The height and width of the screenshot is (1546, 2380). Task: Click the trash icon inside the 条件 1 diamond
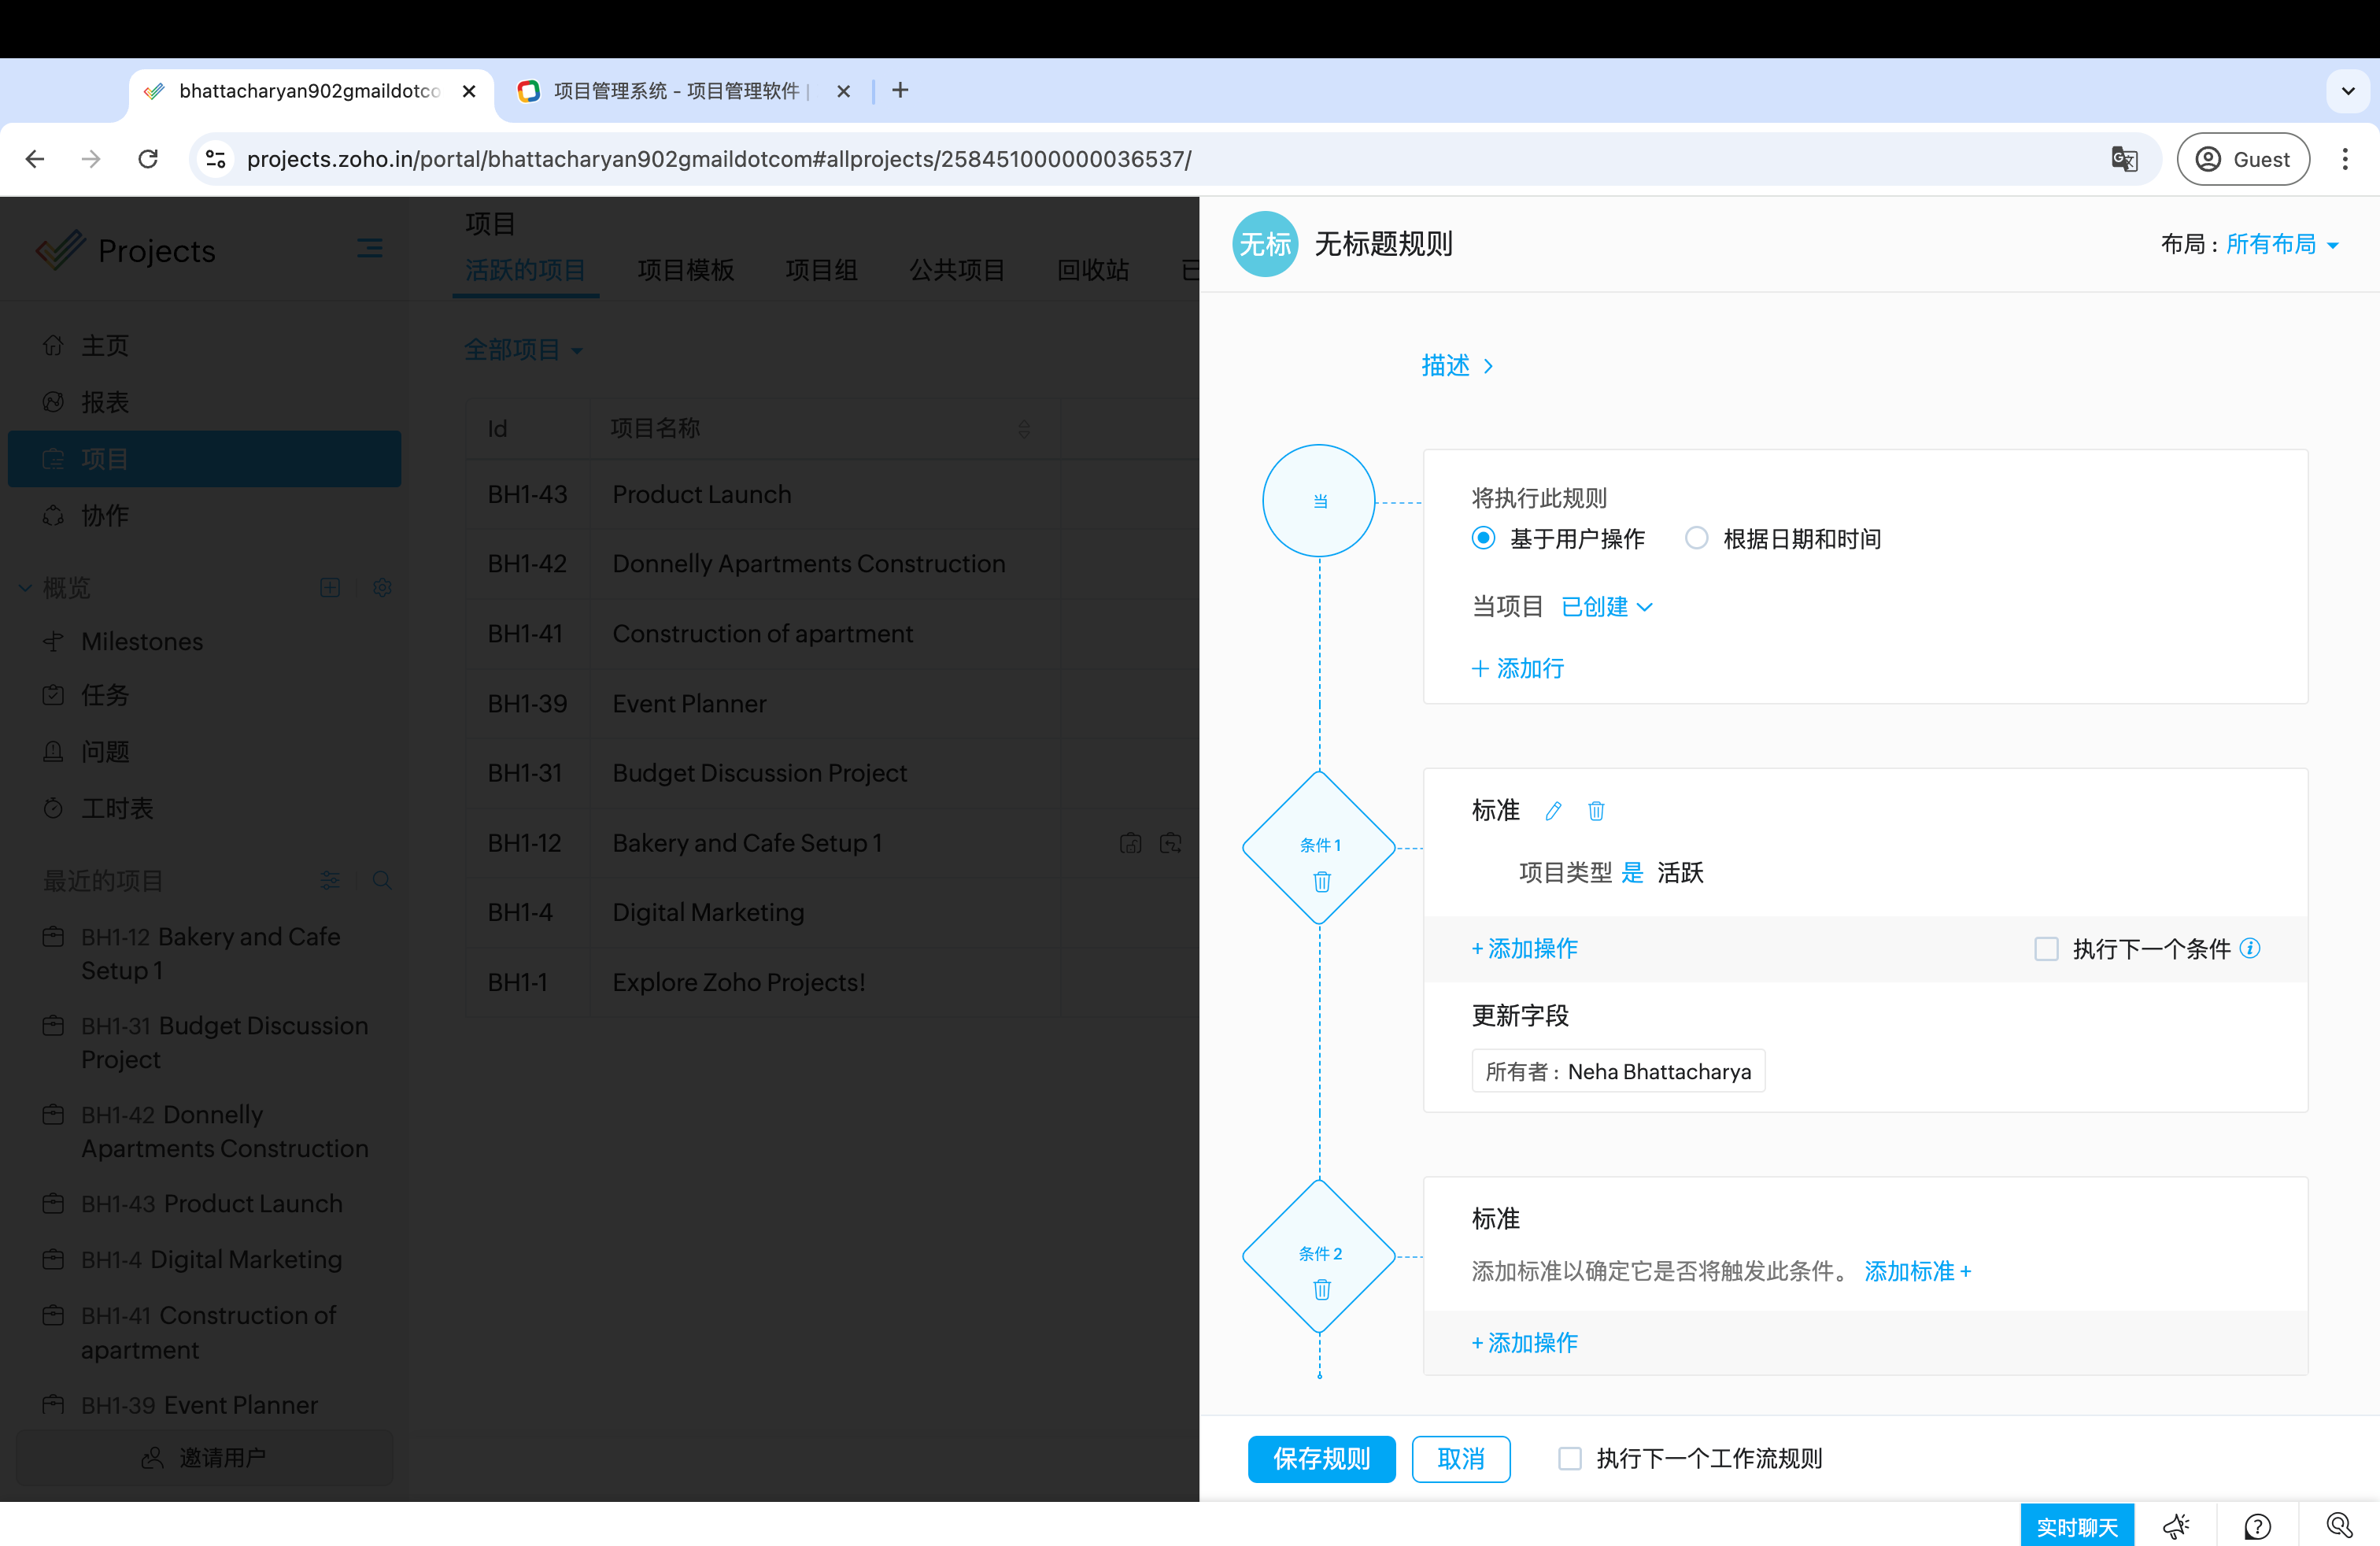pyautogui.click(x=1321, y=882)
